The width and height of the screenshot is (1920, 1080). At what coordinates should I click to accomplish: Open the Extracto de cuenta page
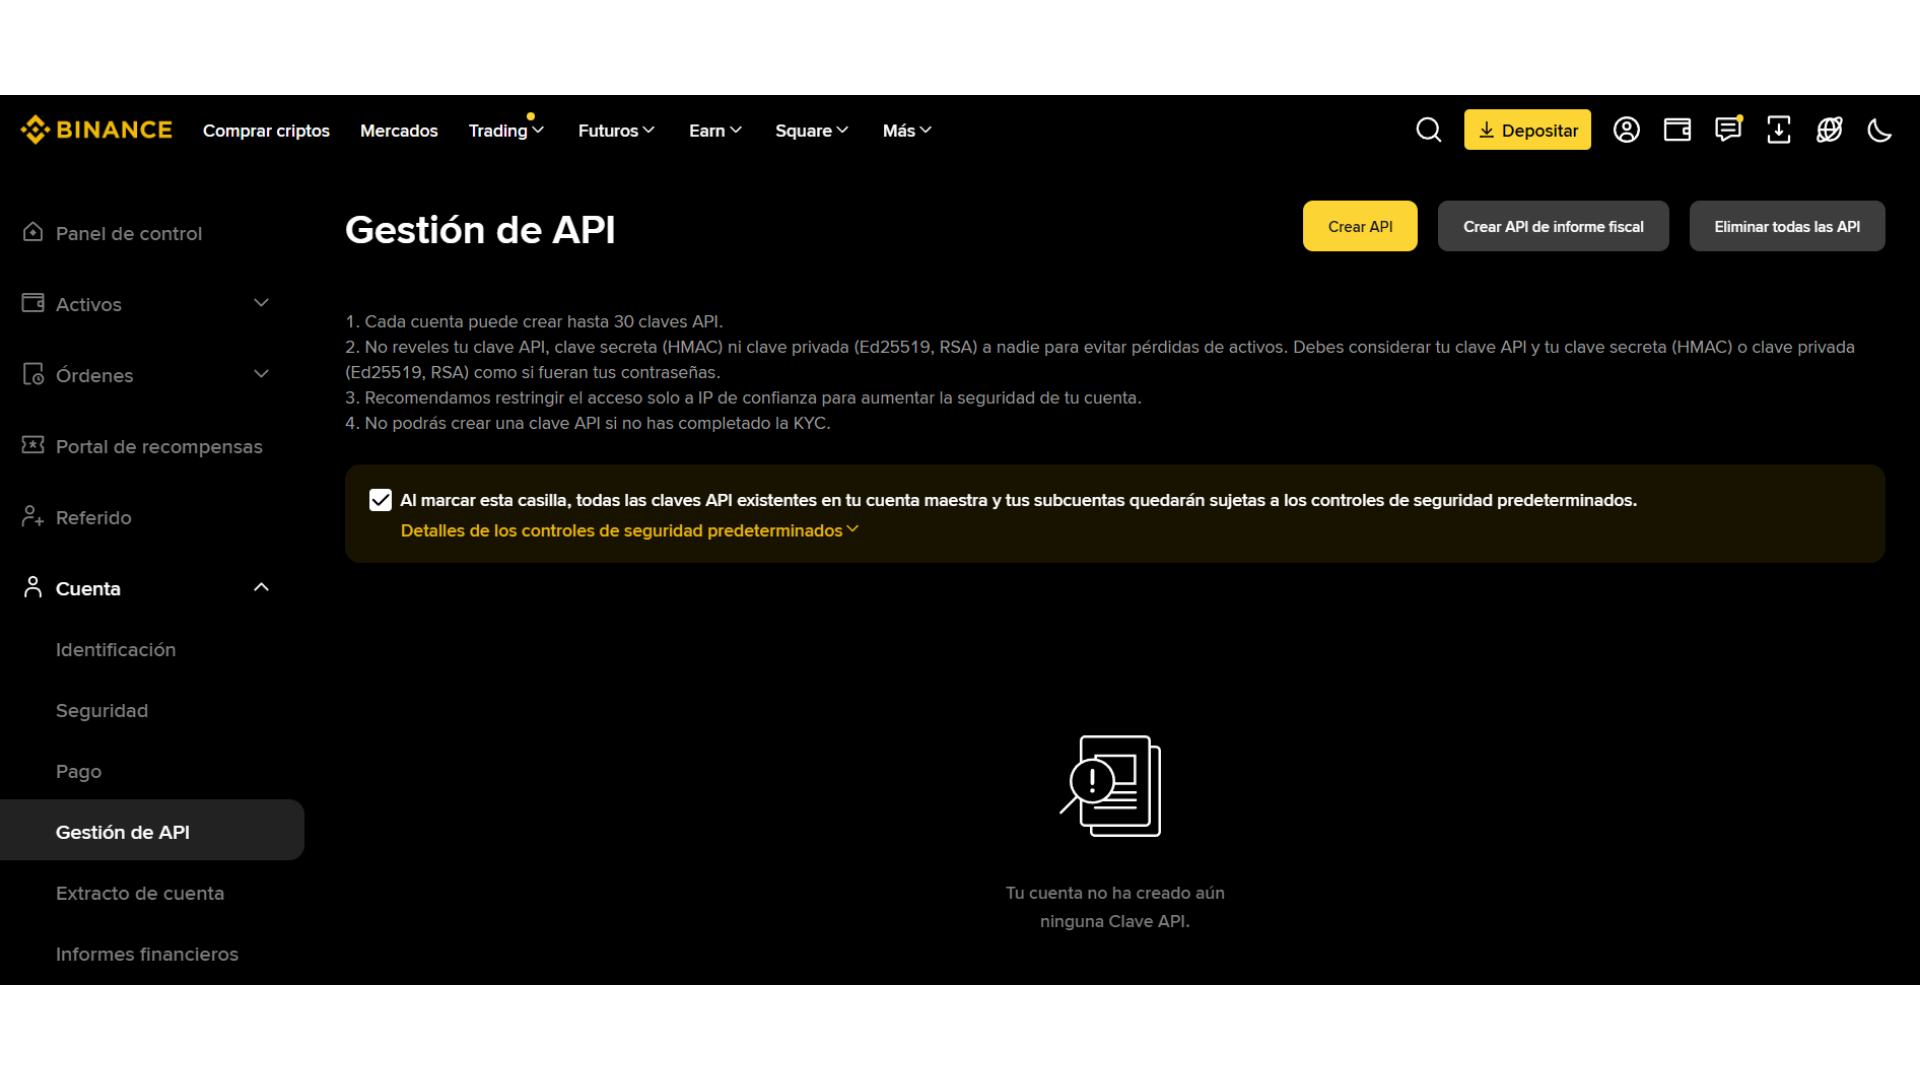[x=140, y=892]
